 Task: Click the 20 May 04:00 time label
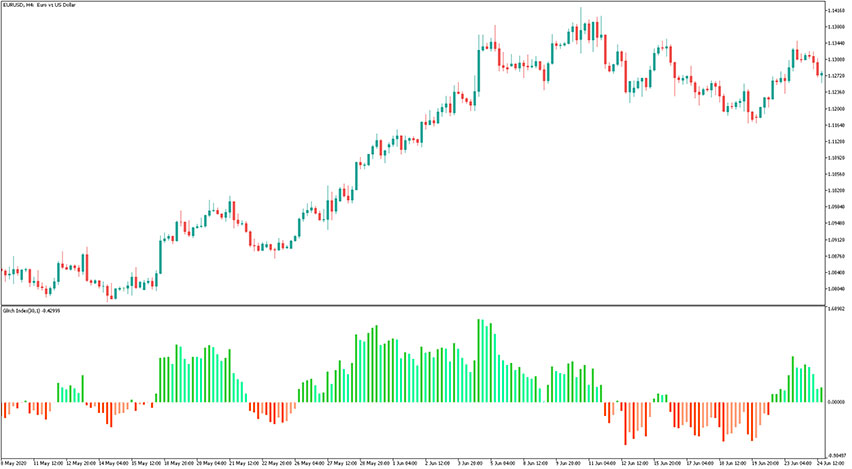coord(211,464)
